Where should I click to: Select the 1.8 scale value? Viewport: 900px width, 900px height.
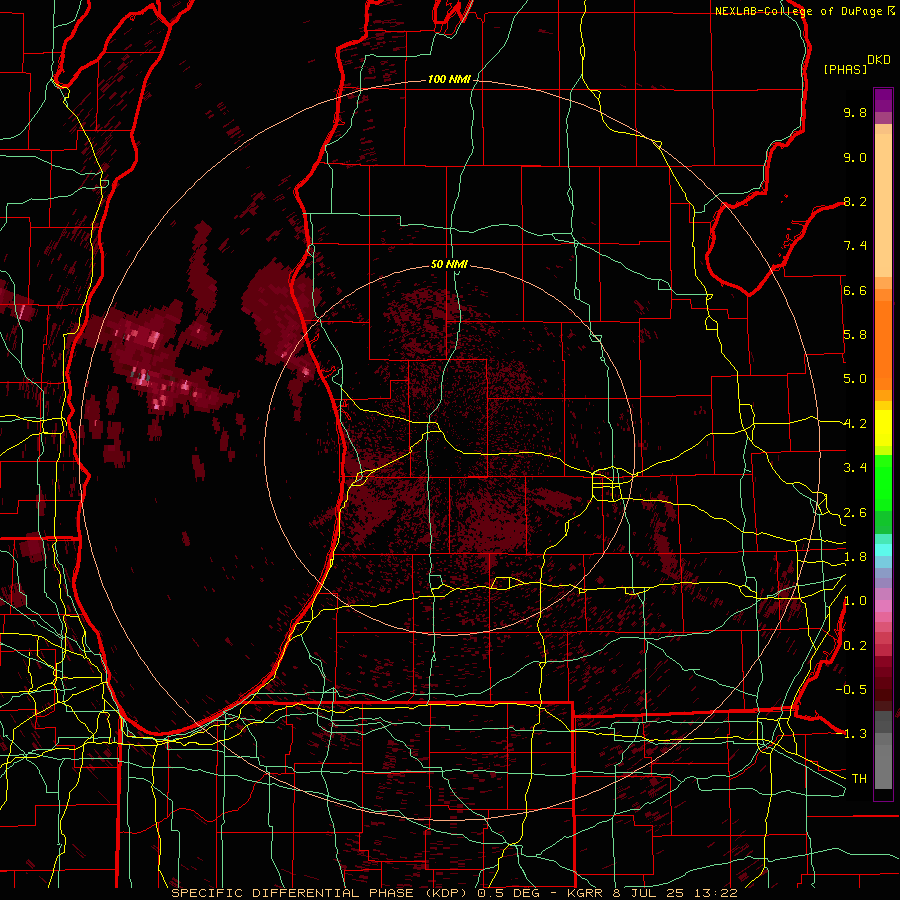point(855,557)
